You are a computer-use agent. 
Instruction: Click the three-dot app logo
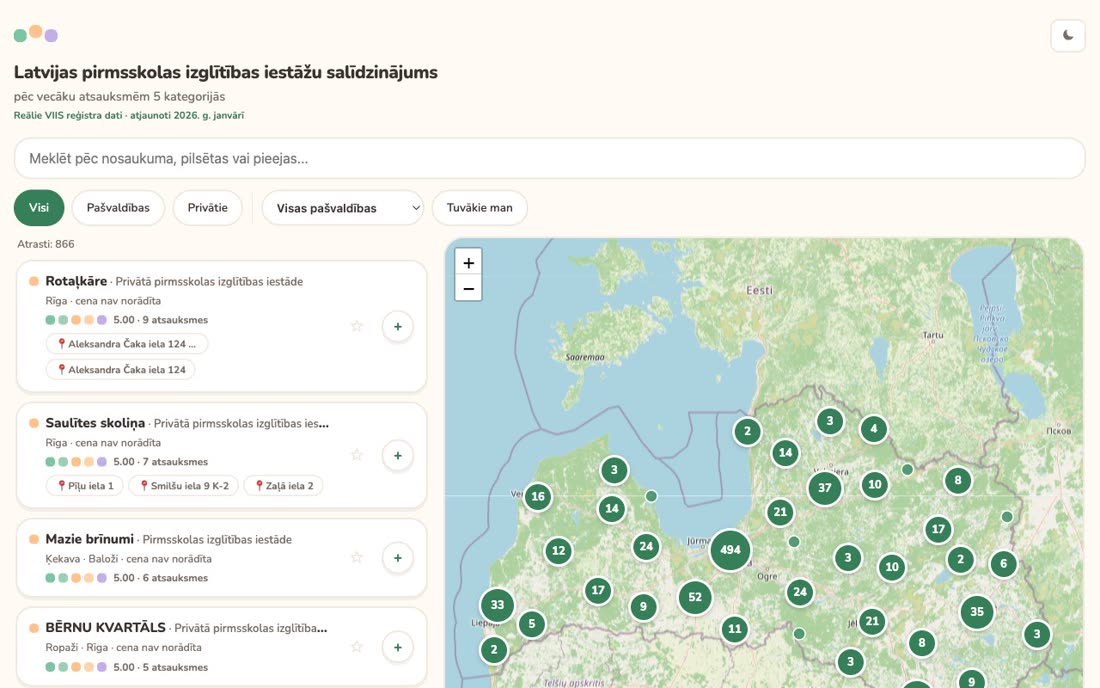(x=36, y=34)
